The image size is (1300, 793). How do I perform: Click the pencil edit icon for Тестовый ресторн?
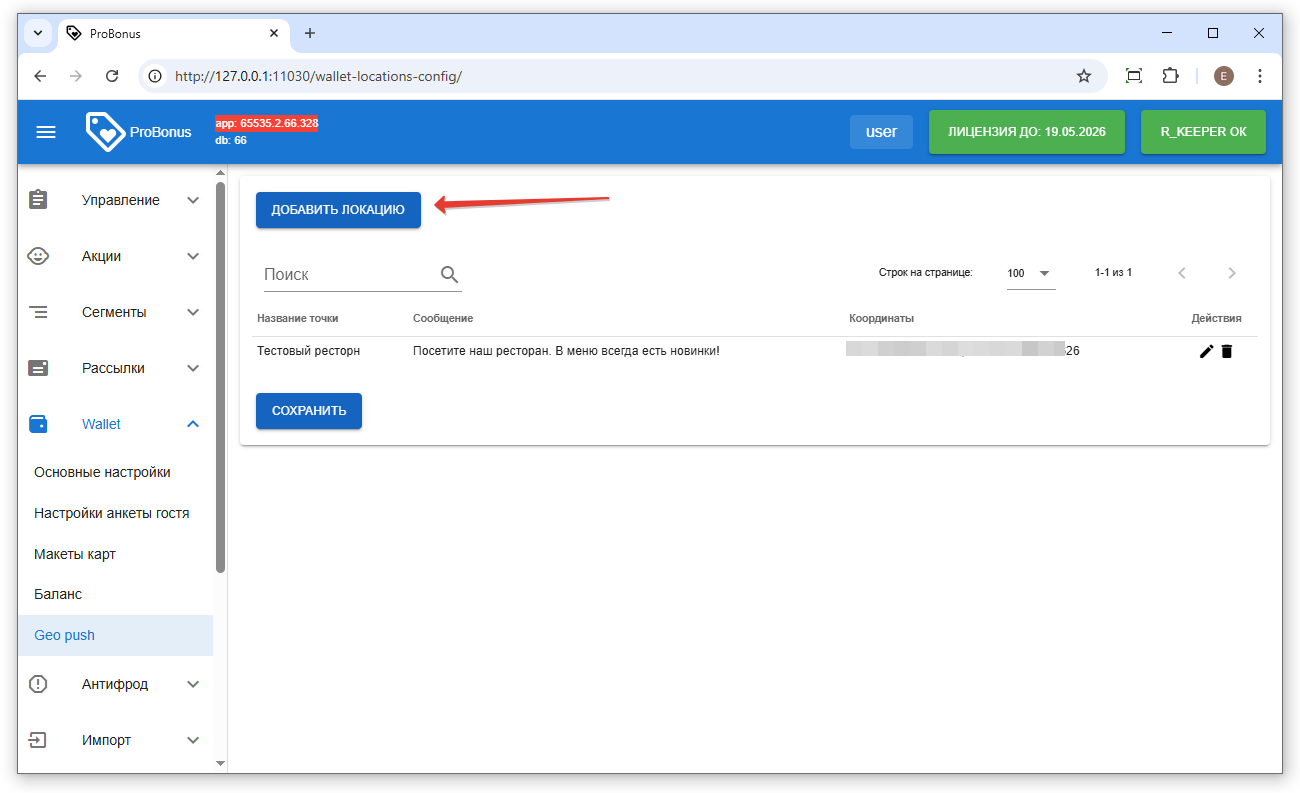click(1206, 351)
